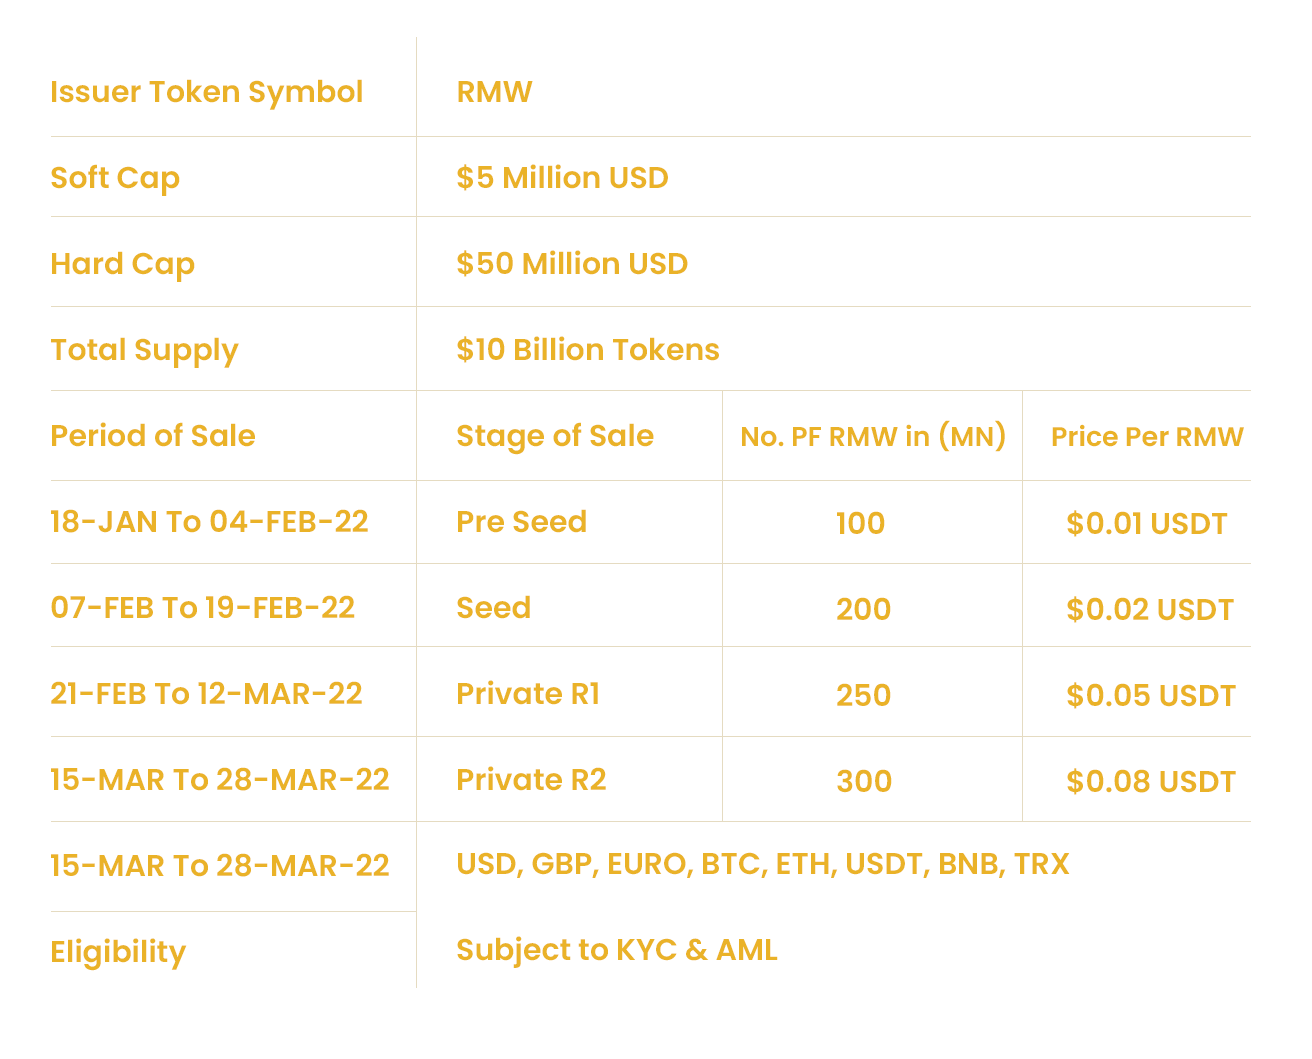This screenshot has height=1059, width=1312.
Task: Click the Price Per RMW header
Action: [x=1147, y=437]
